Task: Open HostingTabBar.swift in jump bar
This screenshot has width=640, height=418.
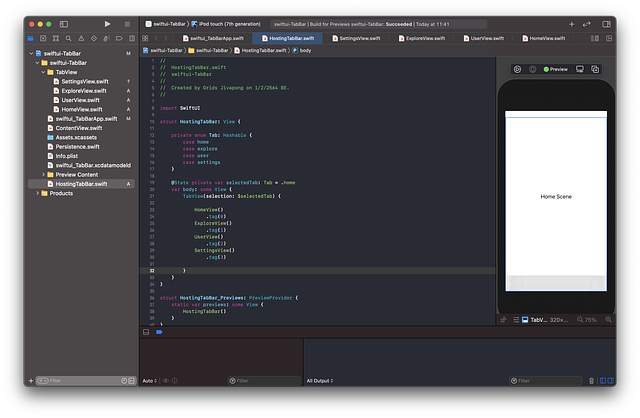Action: click(x=260, y=51)
